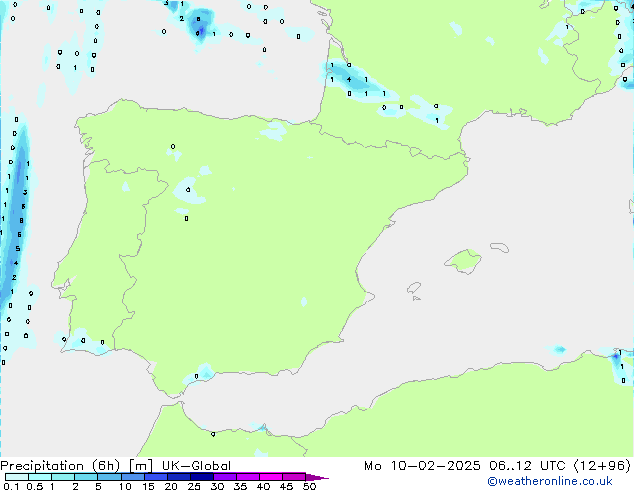The image size is (634, 490).
Task: Select the 5–10 legend color swatch
Action: pyautogui.click(x=109, y=477)
